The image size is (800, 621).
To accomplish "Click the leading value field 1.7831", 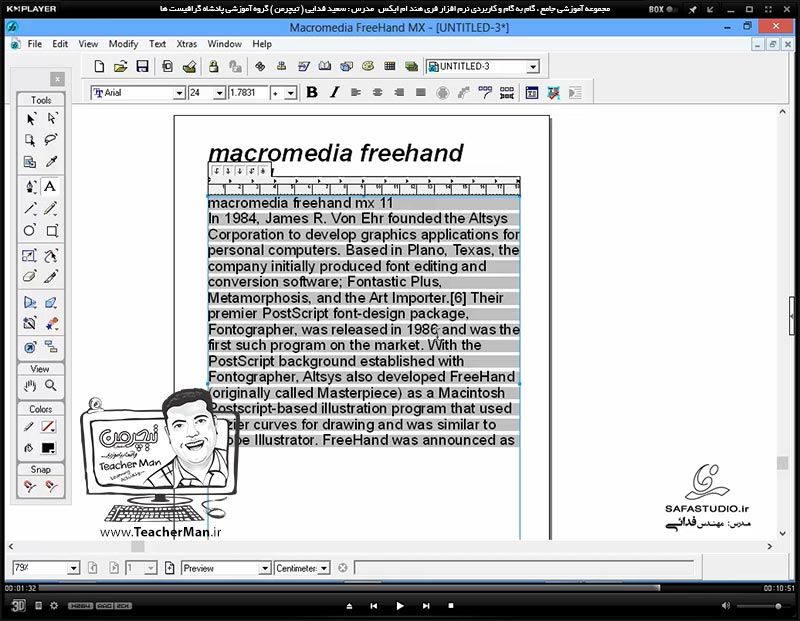I will (248, 93).
